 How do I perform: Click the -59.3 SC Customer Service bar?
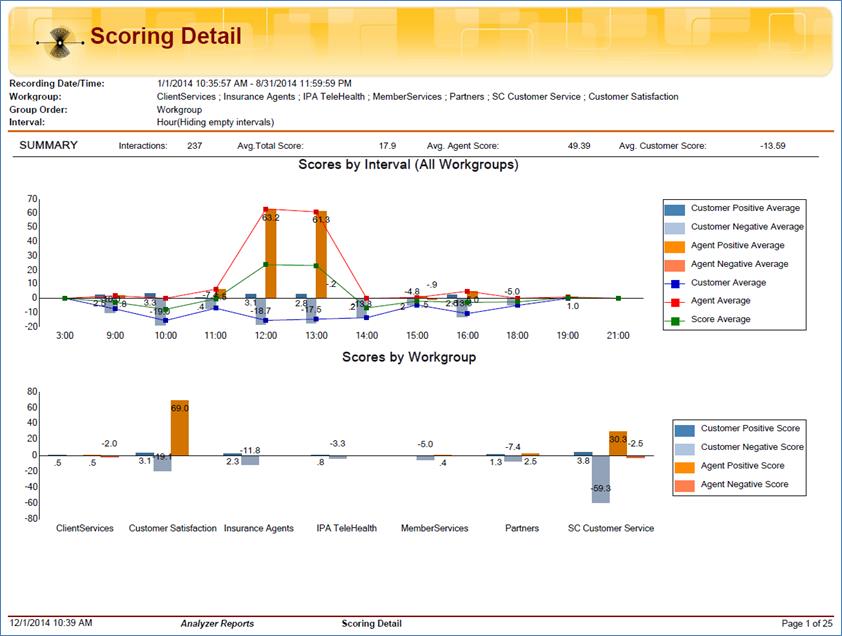pos(601,479)
